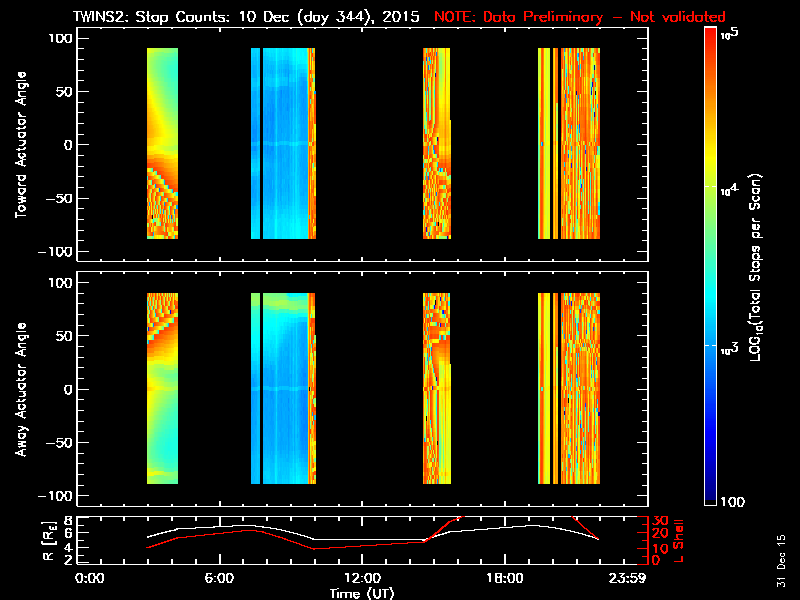The height and width of the screenshot is (600, 800).
Task: Click the '6:00' time tick label
Action: click(219, 578)
